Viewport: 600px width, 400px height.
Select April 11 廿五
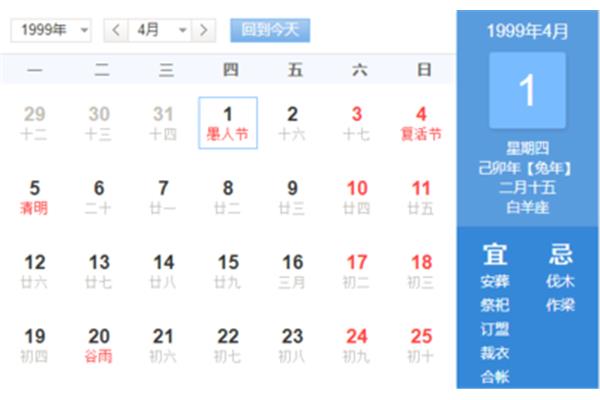tap(421, 197)
